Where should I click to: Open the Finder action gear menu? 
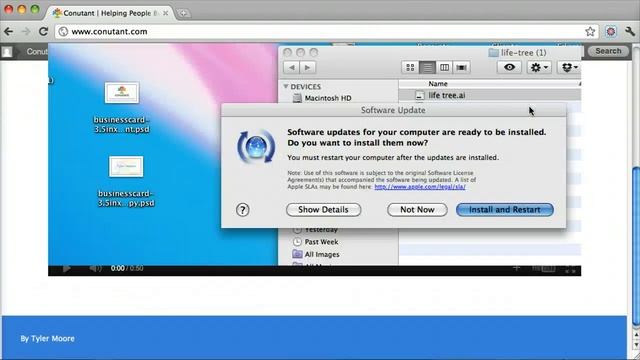(539, 67)
